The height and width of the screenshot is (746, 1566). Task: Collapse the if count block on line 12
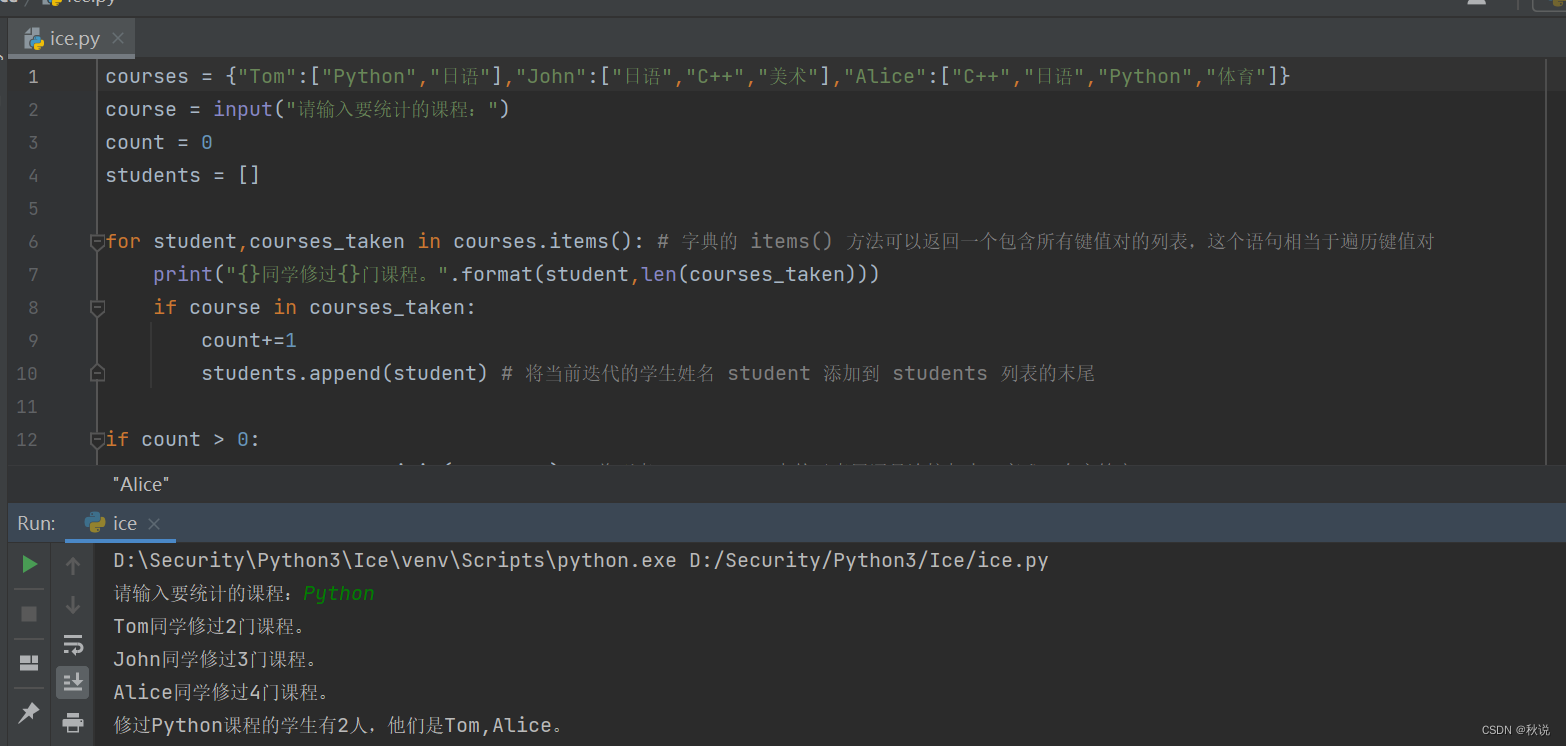pos(97,439)
